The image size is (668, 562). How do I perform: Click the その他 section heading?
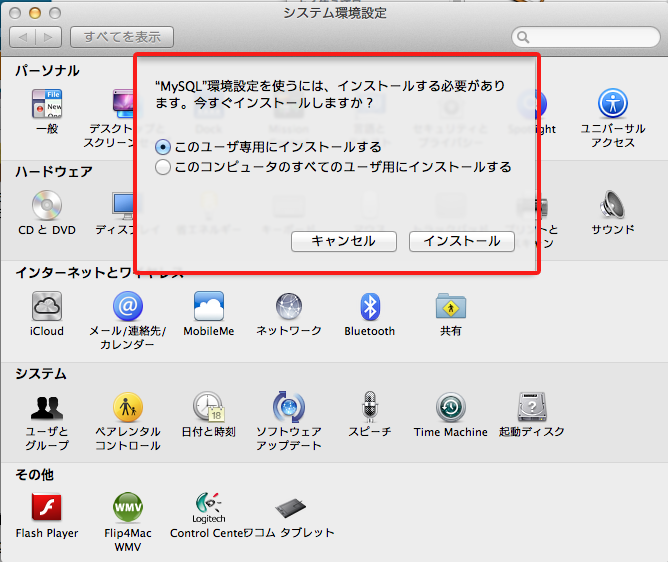tap(35, 474)
